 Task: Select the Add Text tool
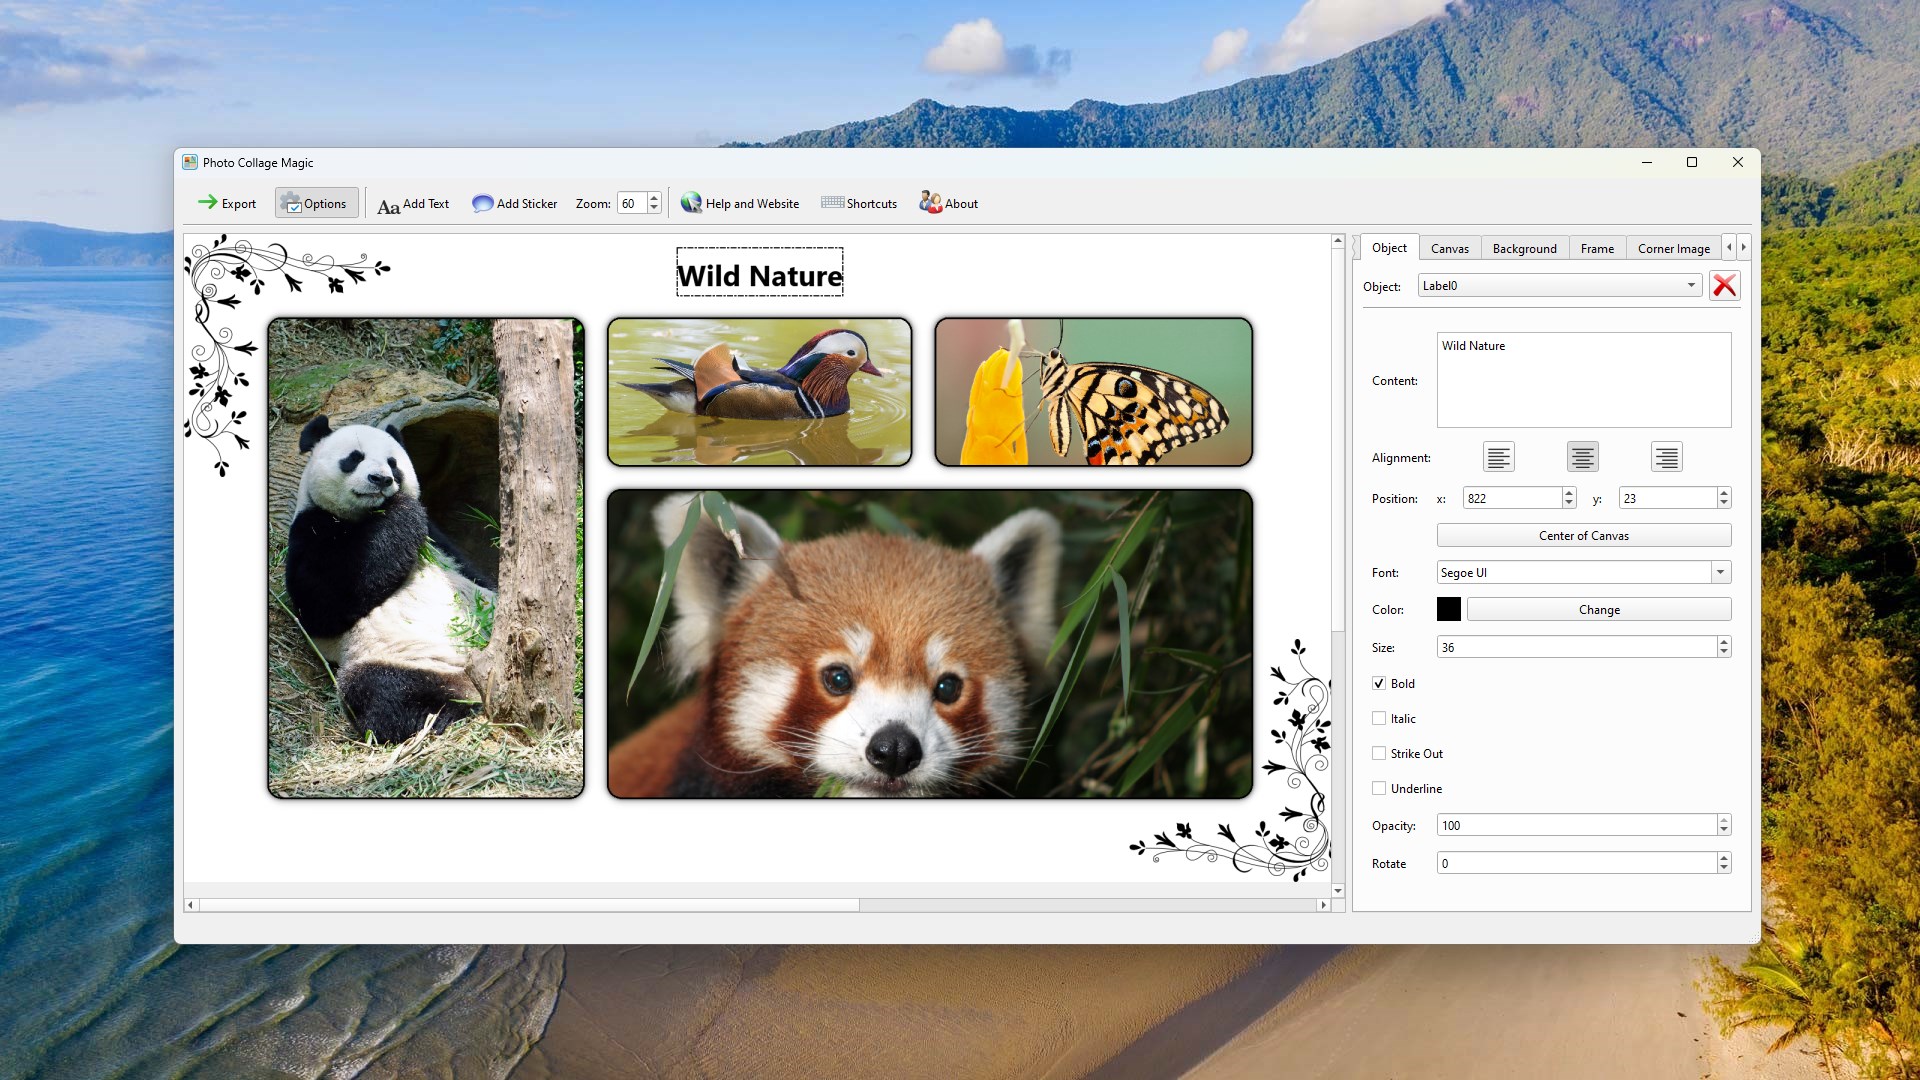(413, 204)
